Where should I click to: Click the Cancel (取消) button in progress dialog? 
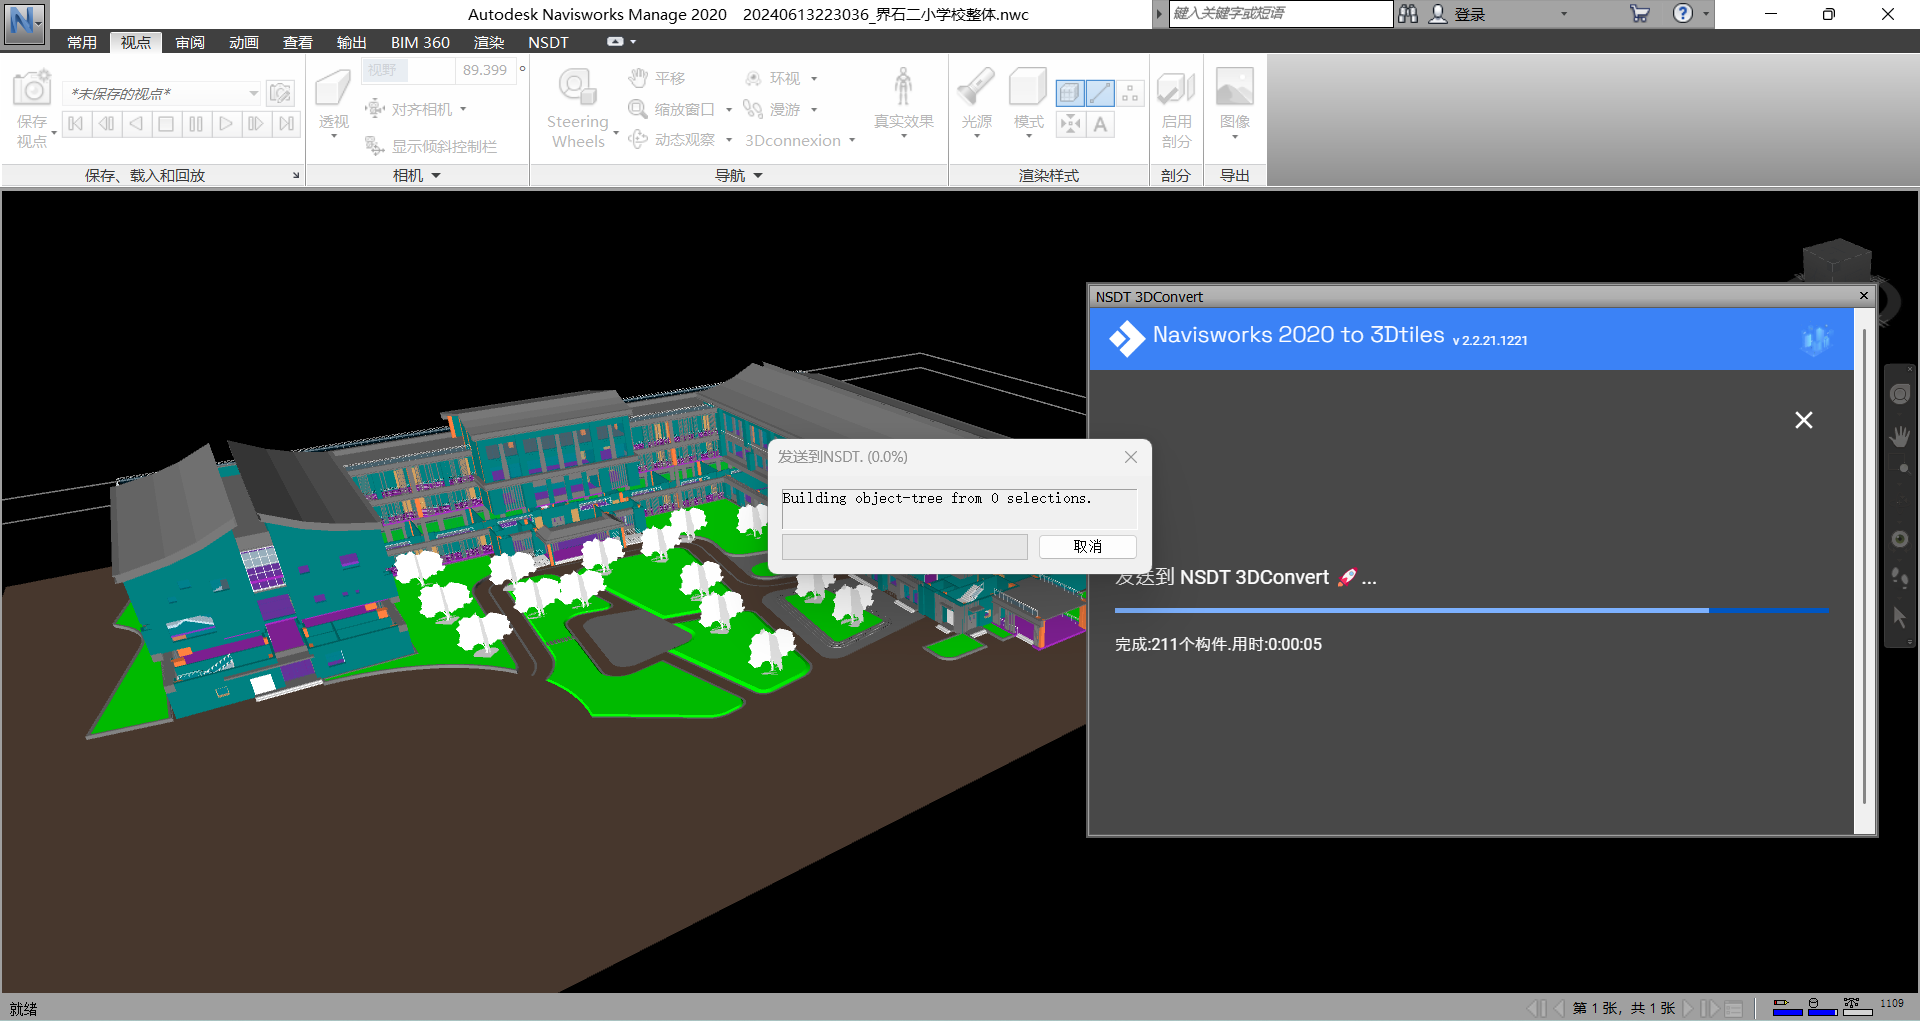pos(1087,546)
